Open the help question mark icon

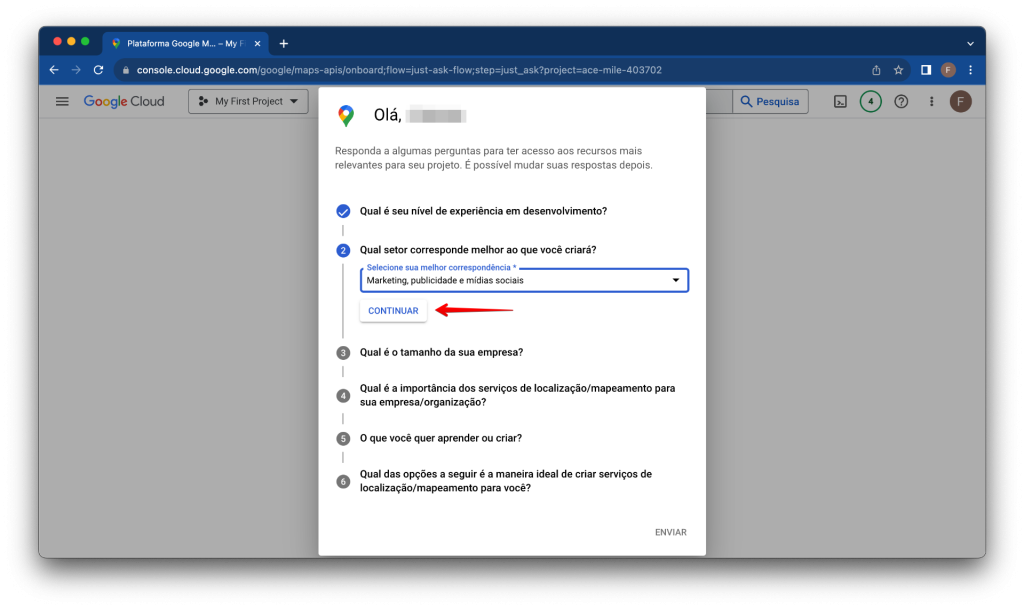point(901,101)
